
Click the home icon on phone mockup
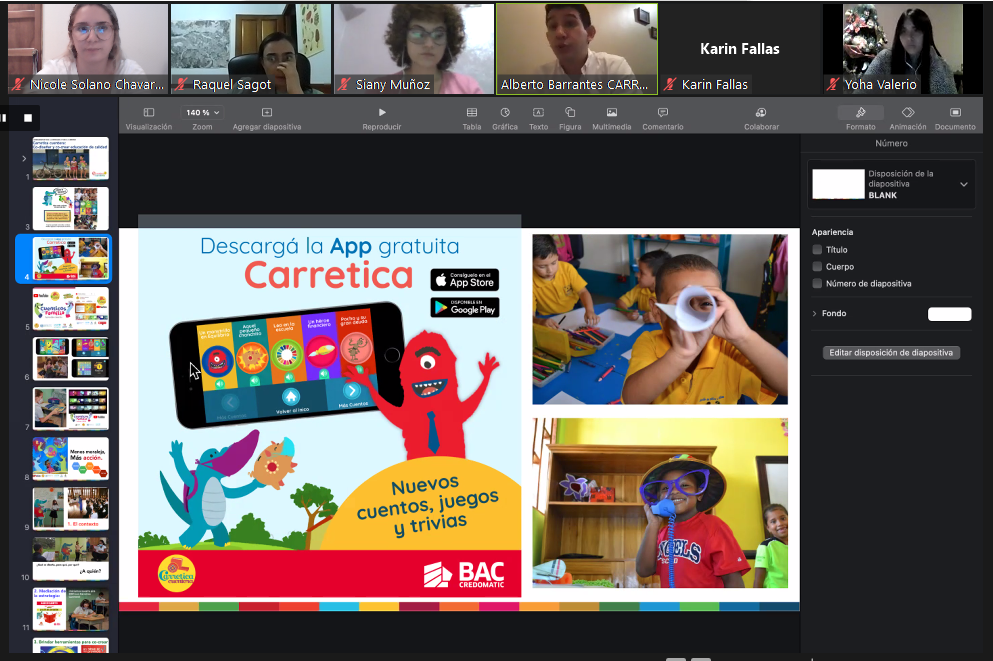point(291,396)
